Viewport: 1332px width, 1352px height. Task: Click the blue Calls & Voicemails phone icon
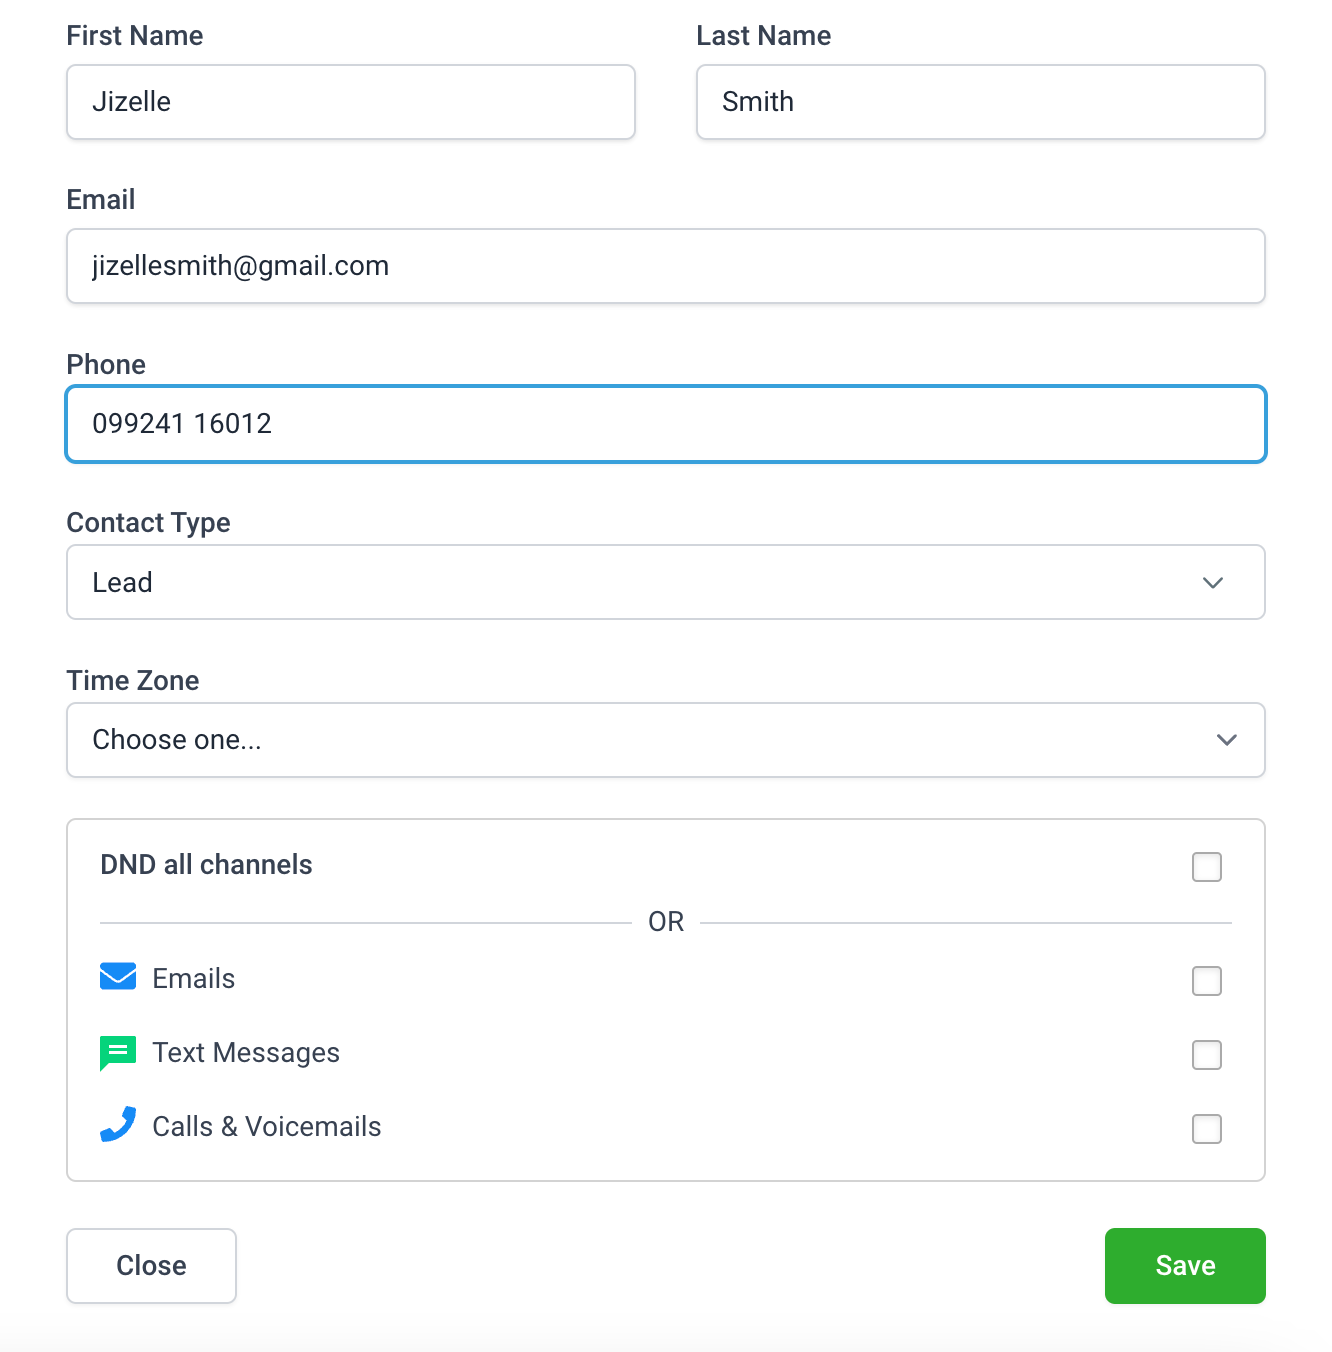click(118, 1124)
